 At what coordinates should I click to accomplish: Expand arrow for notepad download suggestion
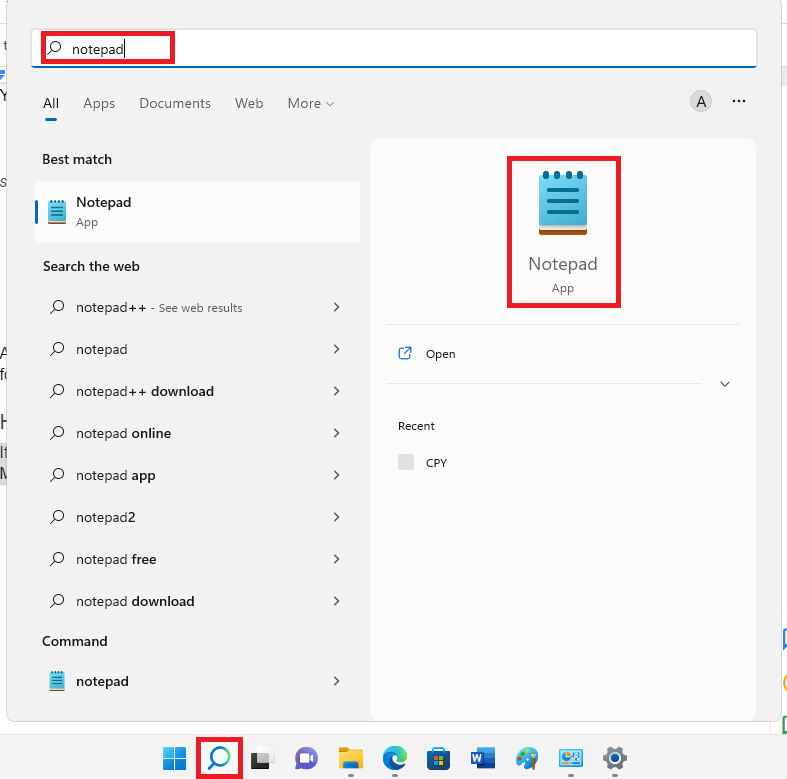tap(336, 601)
